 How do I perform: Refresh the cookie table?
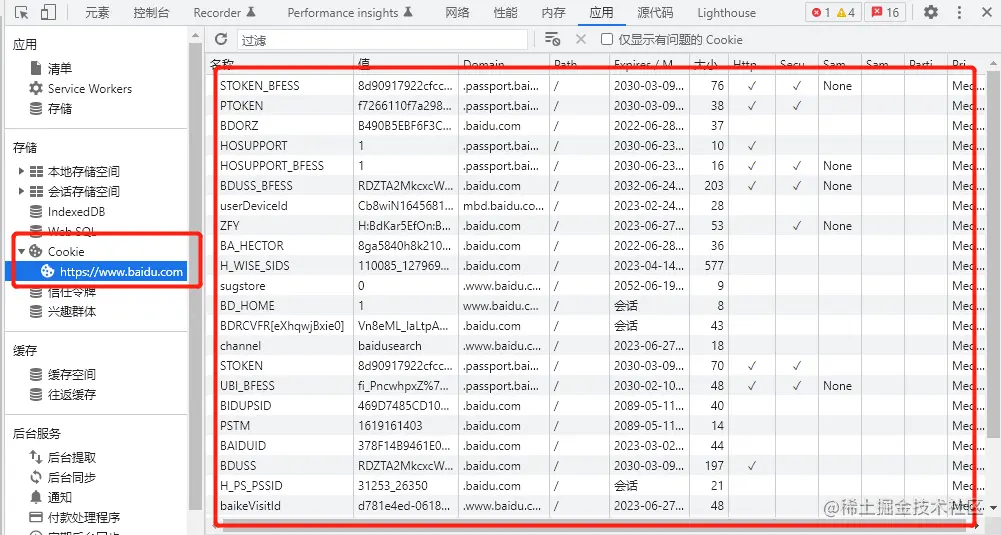[x=221, y=40]
